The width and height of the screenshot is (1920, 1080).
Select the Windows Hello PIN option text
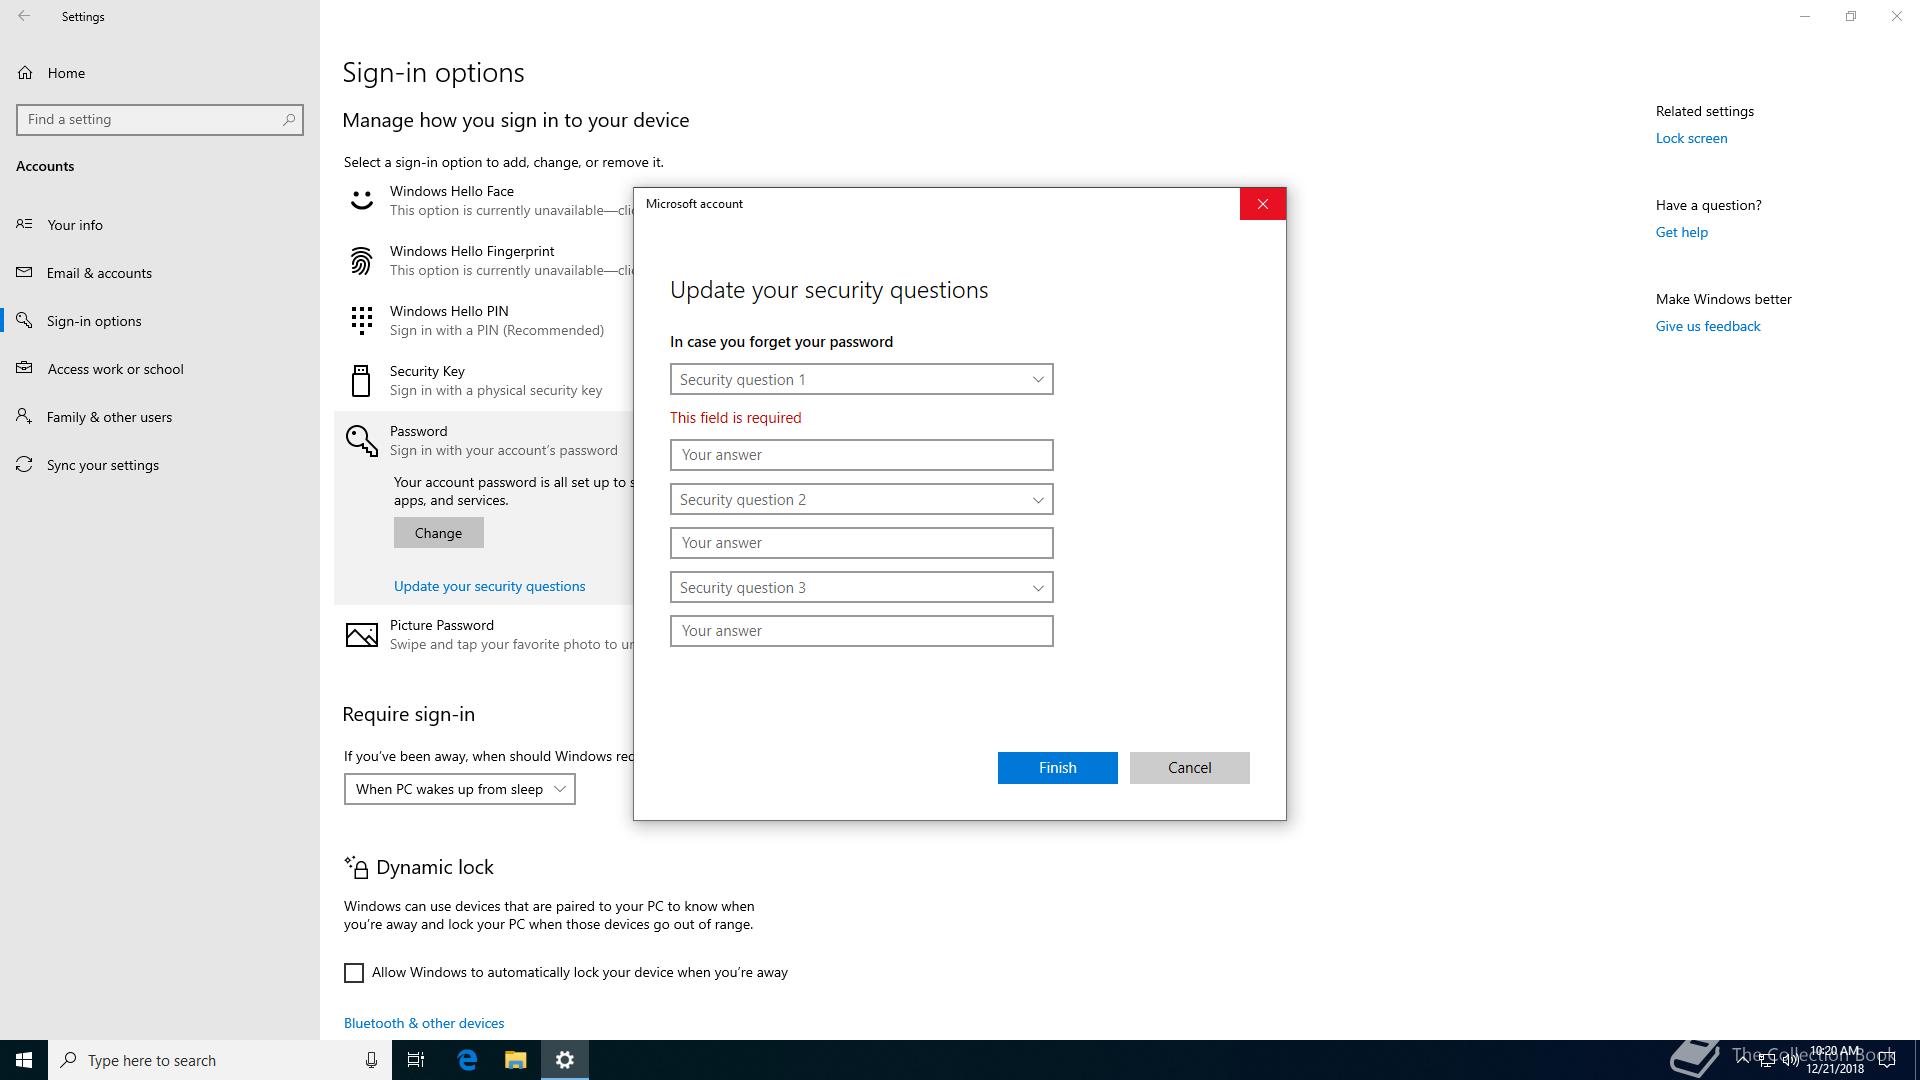[x=449, y=311]
